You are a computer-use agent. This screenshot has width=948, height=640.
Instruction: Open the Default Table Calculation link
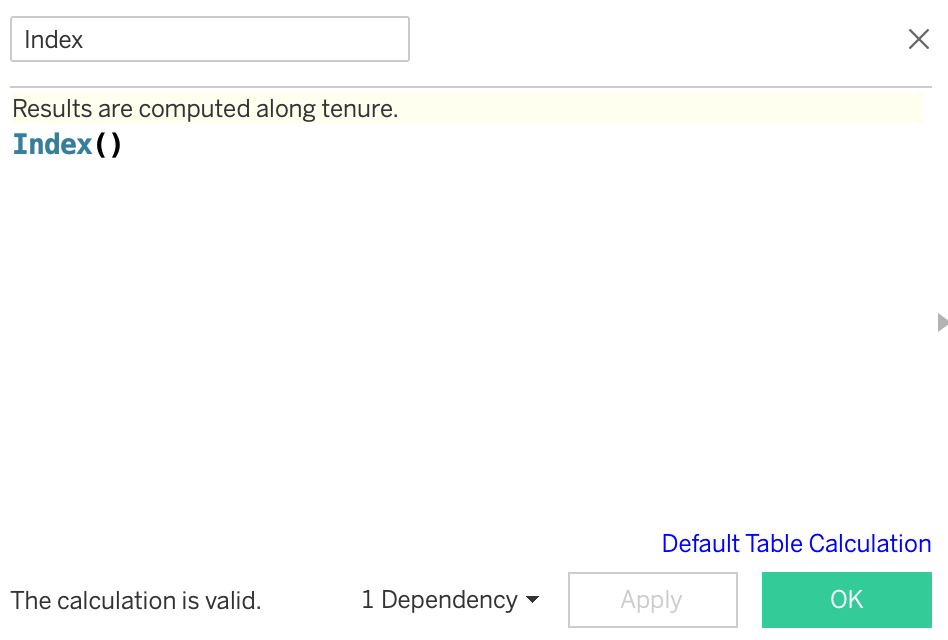796,544
